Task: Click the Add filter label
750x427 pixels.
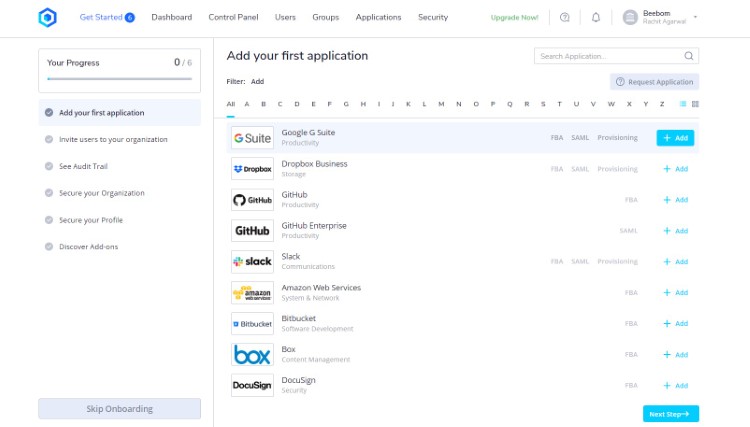Action: pos(257,82)
